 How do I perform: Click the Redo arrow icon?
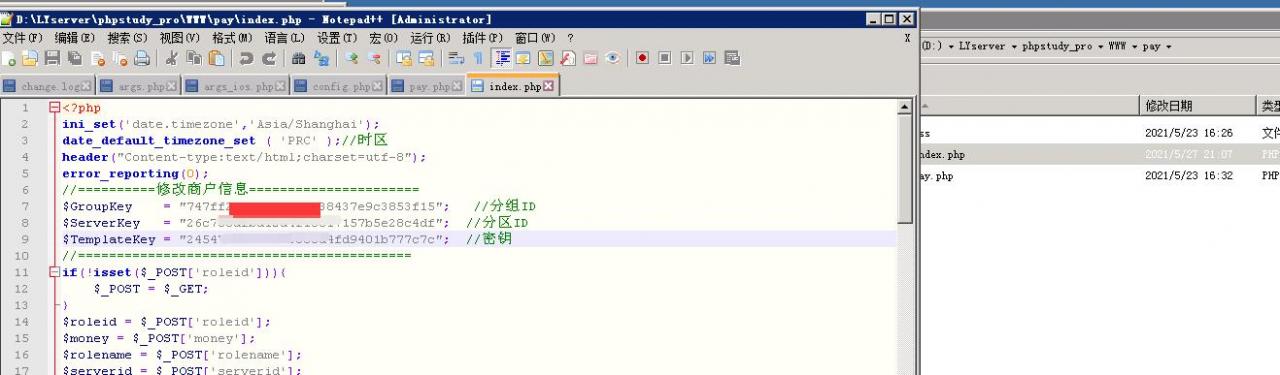(269, 58)
